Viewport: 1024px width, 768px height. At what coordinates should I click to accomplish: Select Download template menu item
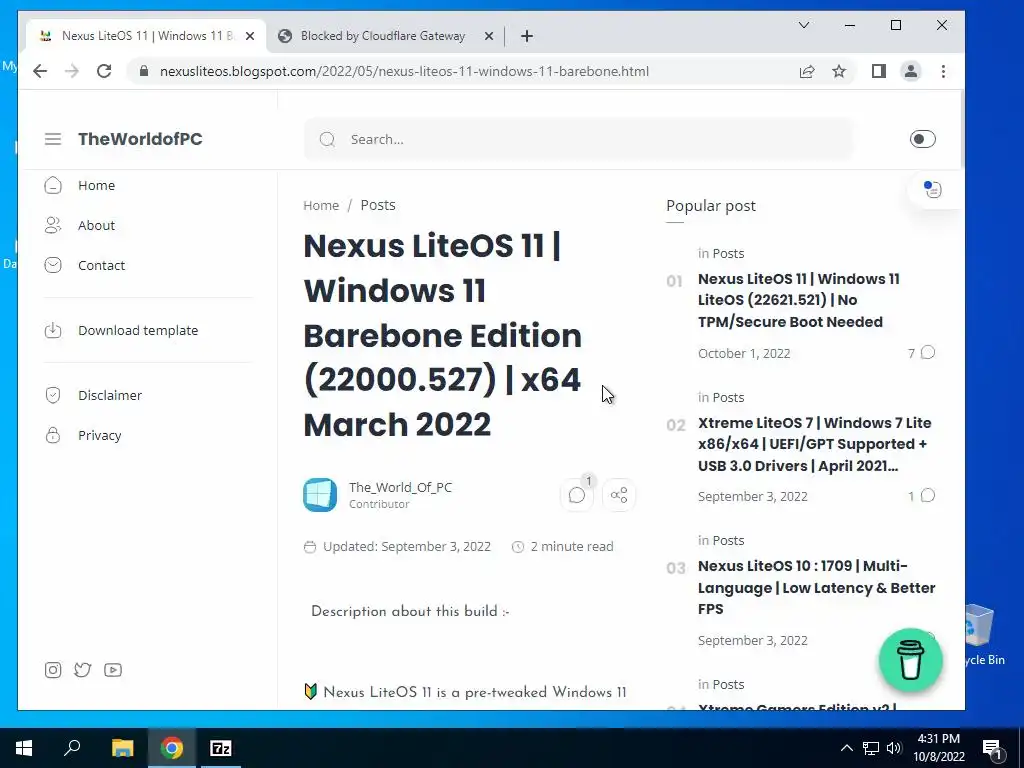tap(138, 330)
